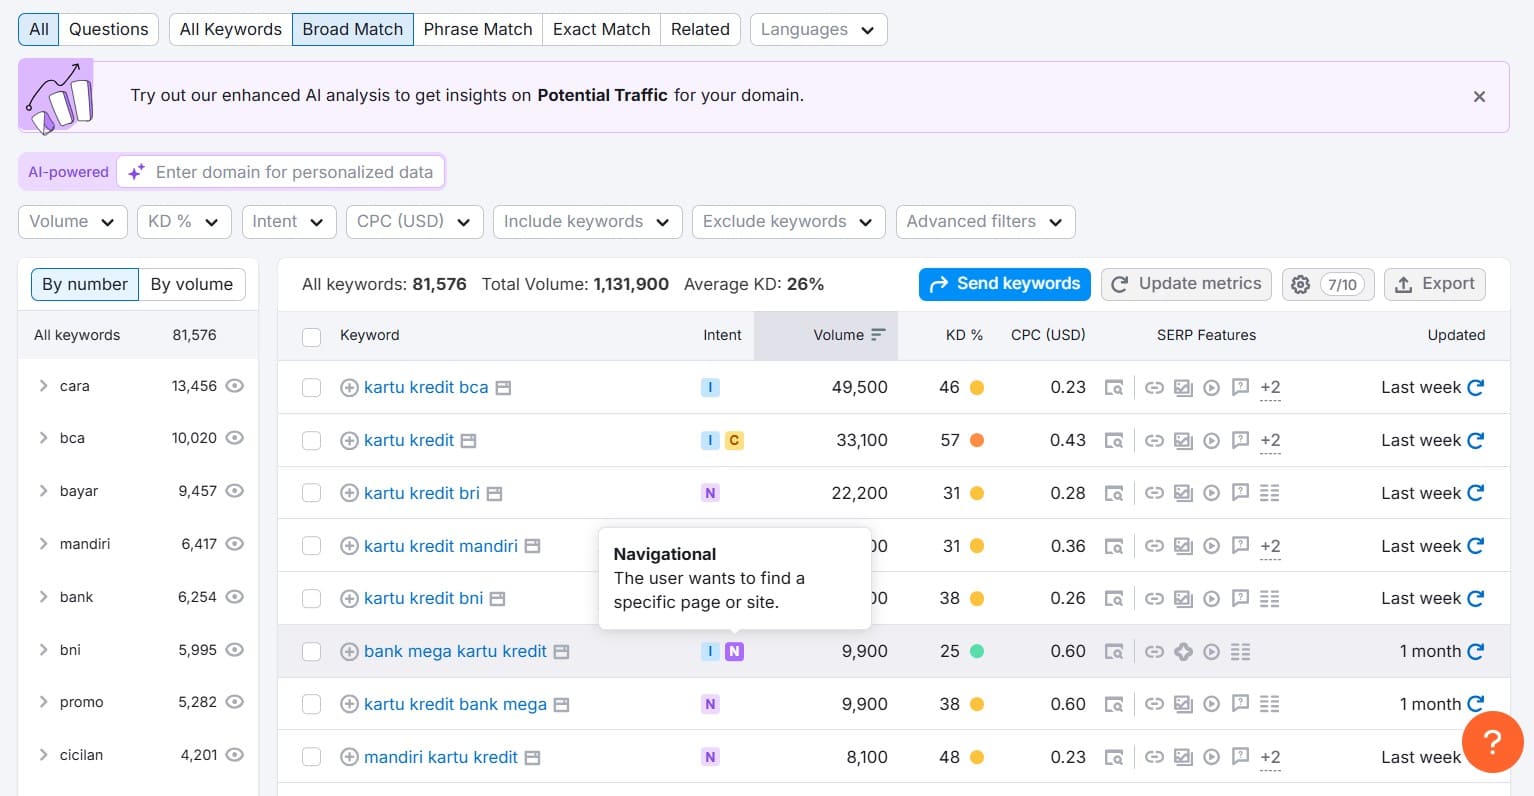Viewport: 1534px width, 796px height.
Task: Open the Languages dropdown
Action: [818, 30]
